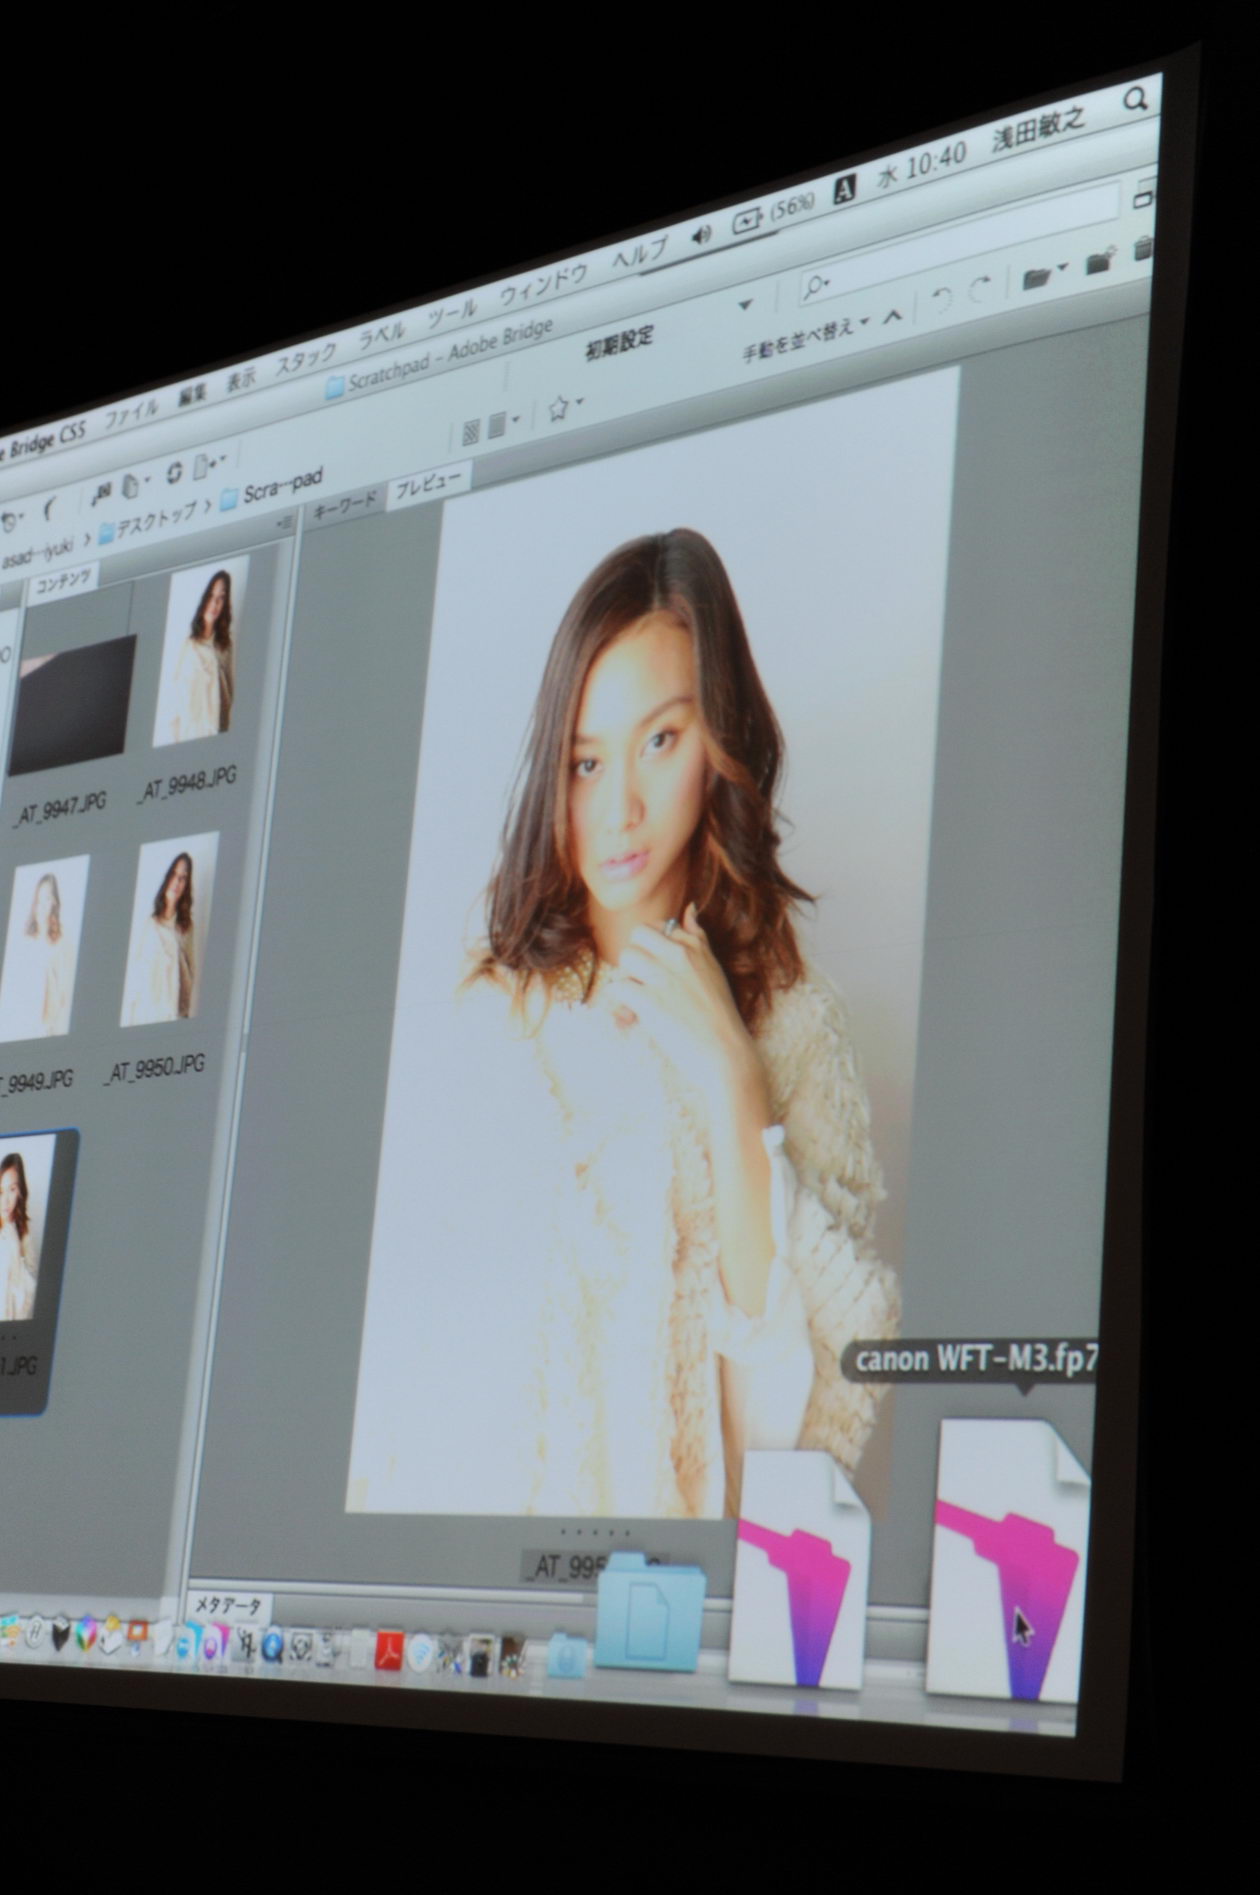Click the clock 水 10:40 in menu bar

[923, 165]
